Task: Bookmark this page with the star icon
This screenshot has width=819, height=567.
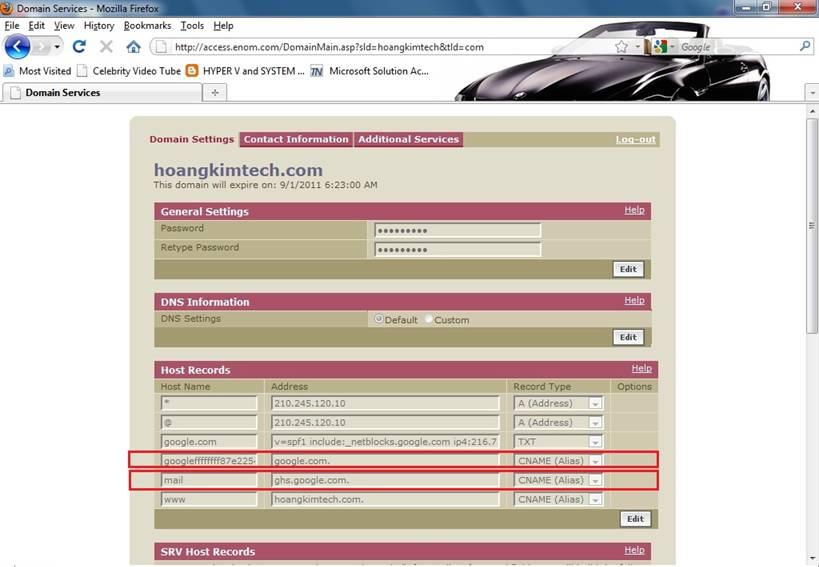Action: pos(621,47)
